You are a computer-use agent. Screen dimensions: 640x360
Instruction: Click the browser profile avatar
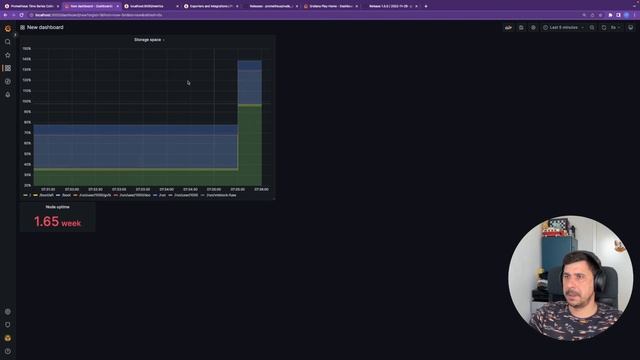[x=627, y=15]
